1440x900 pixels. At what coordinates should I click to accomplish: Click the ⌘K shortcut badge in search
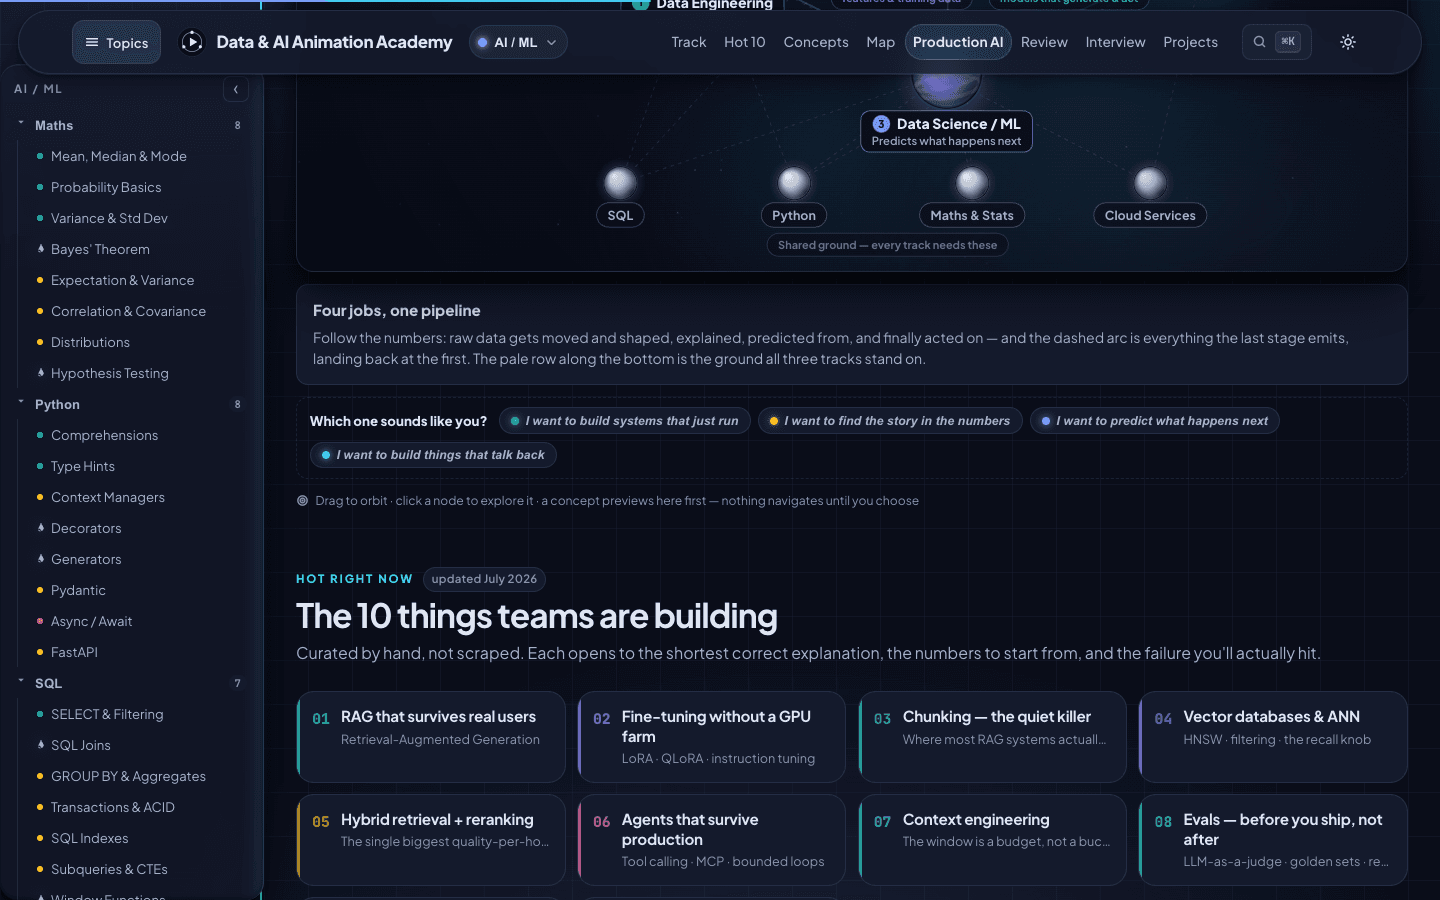(1288, 42)
